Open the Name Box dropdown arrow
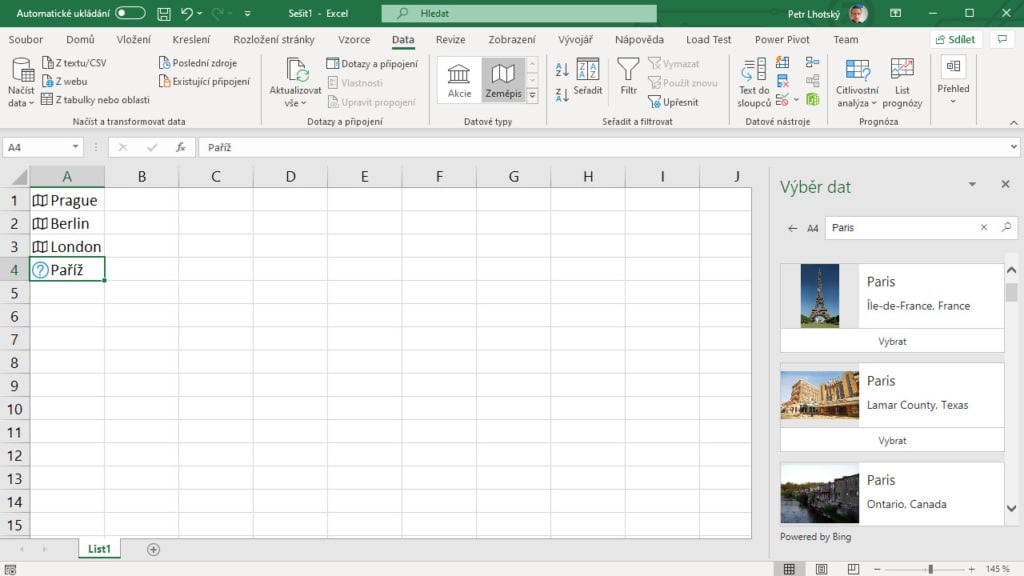Screen dimensions: 1024x576 [76, 147]
